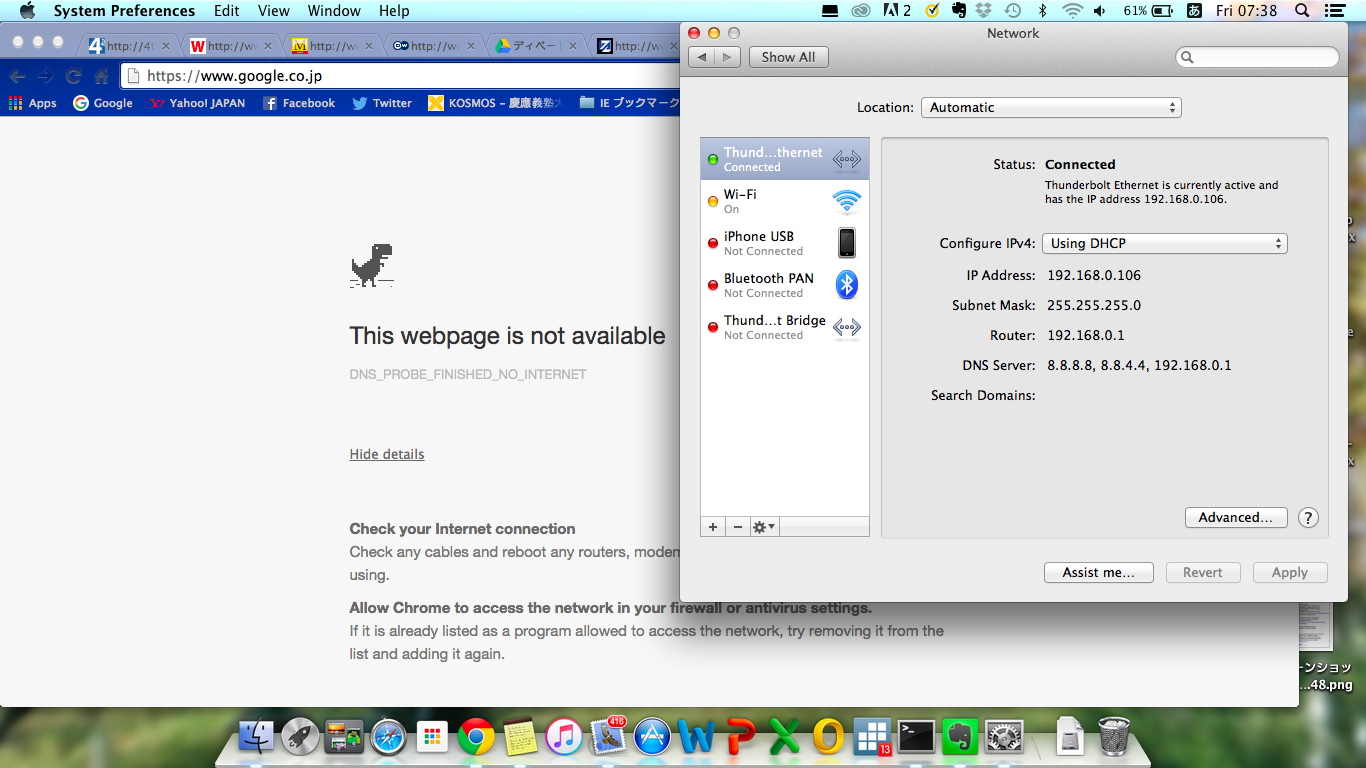Open the Google bookmark in Chrome

(103, 103)
